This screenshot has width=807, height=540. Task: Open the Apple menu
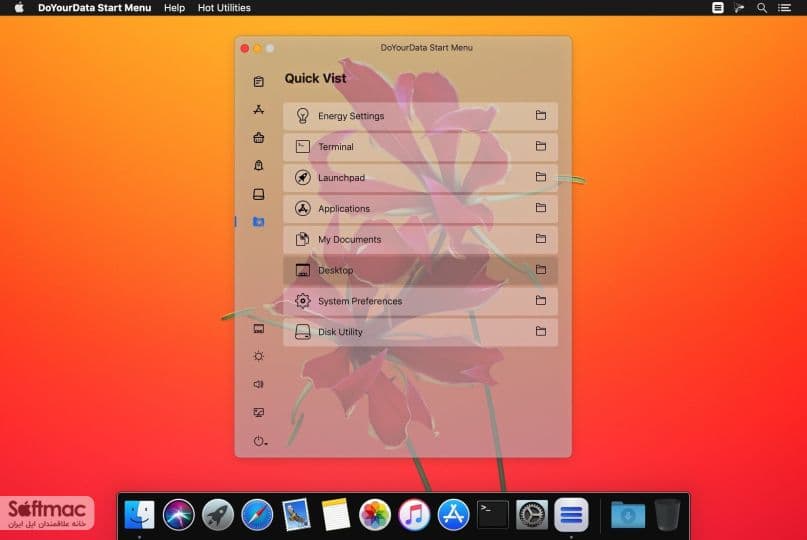coord(19,8)
